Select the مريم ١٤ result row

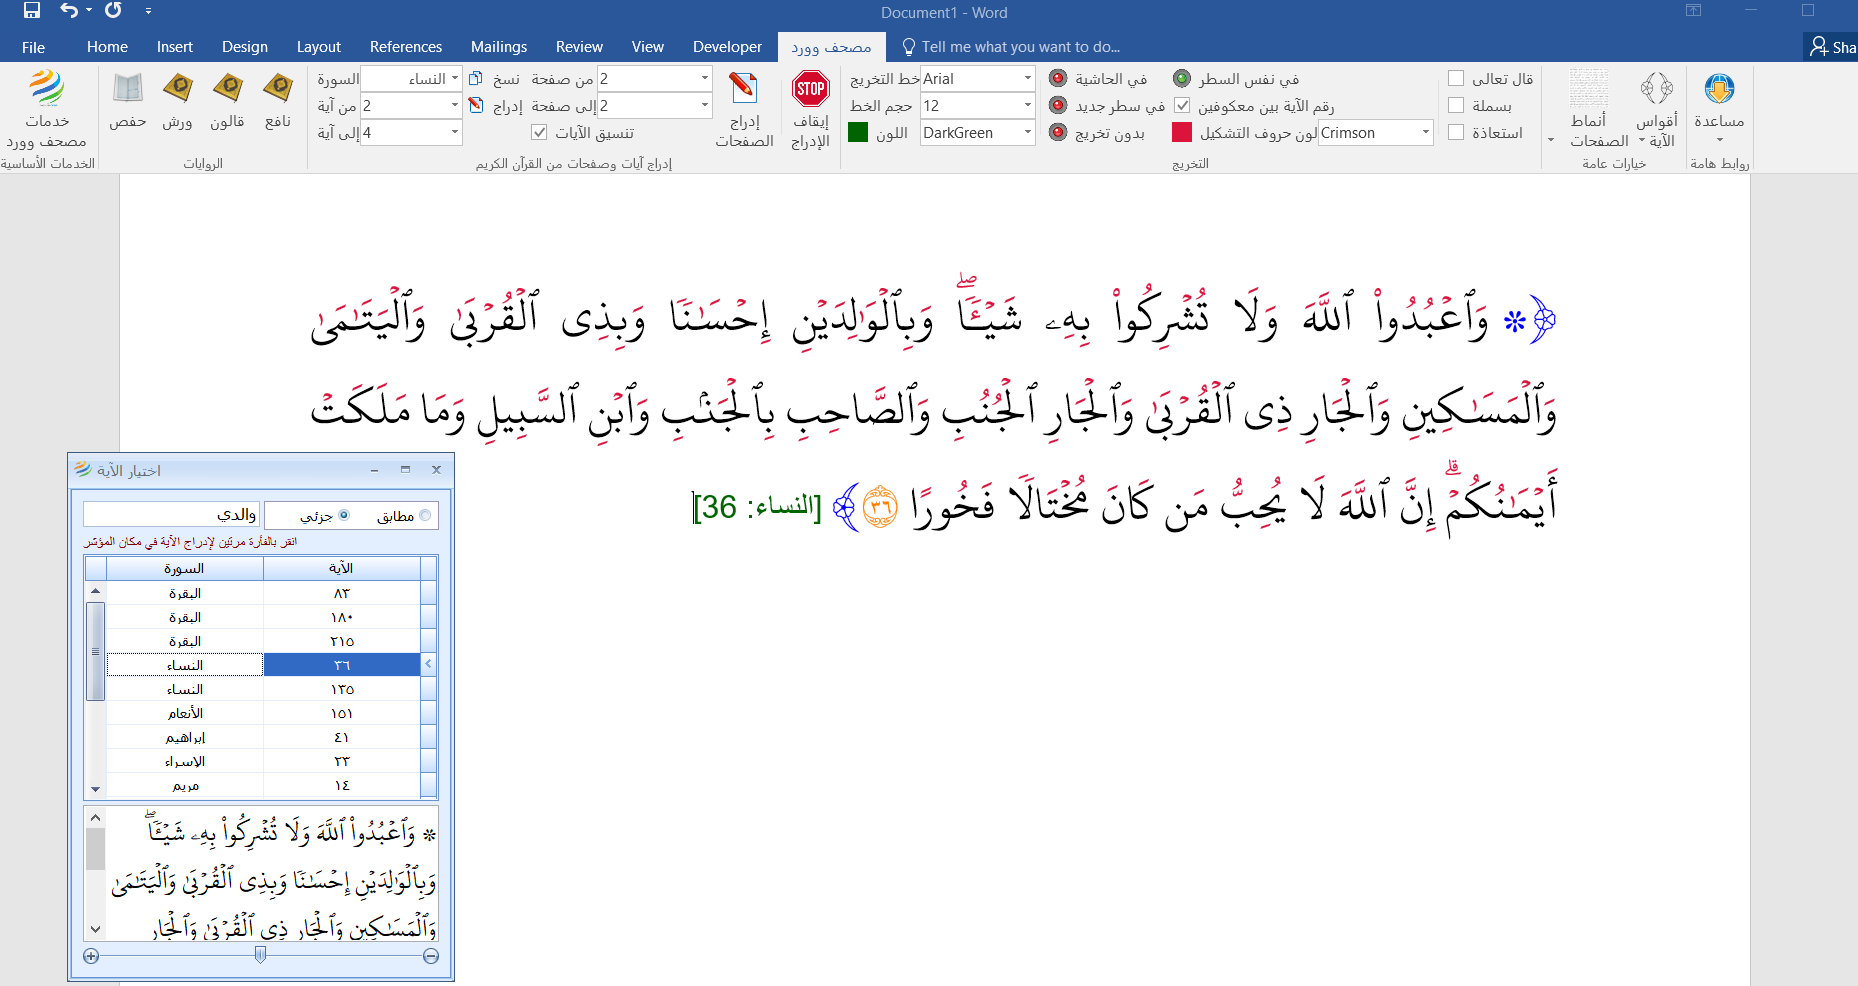pyautogui.click(x=263, y=785)
